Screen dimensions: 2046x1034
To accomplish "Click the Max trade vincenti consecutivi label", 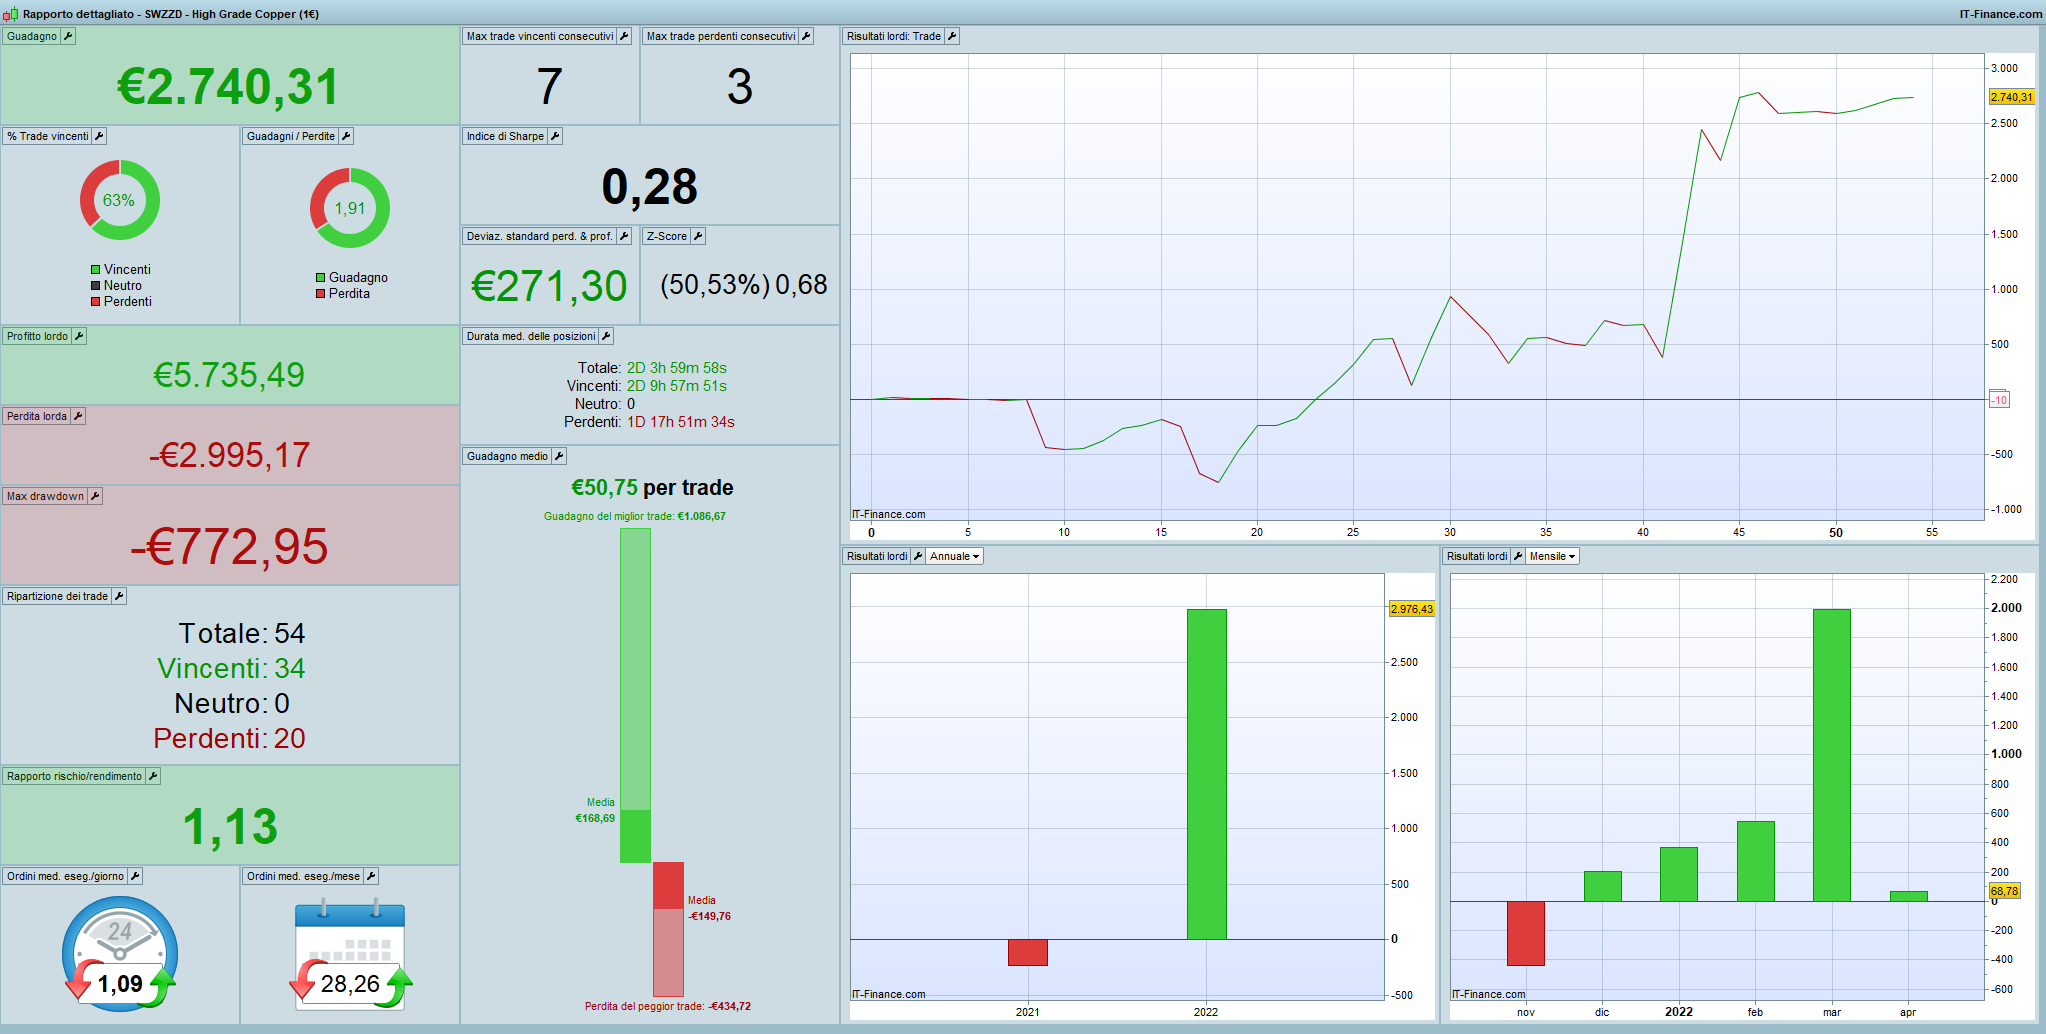I will 540,36.
